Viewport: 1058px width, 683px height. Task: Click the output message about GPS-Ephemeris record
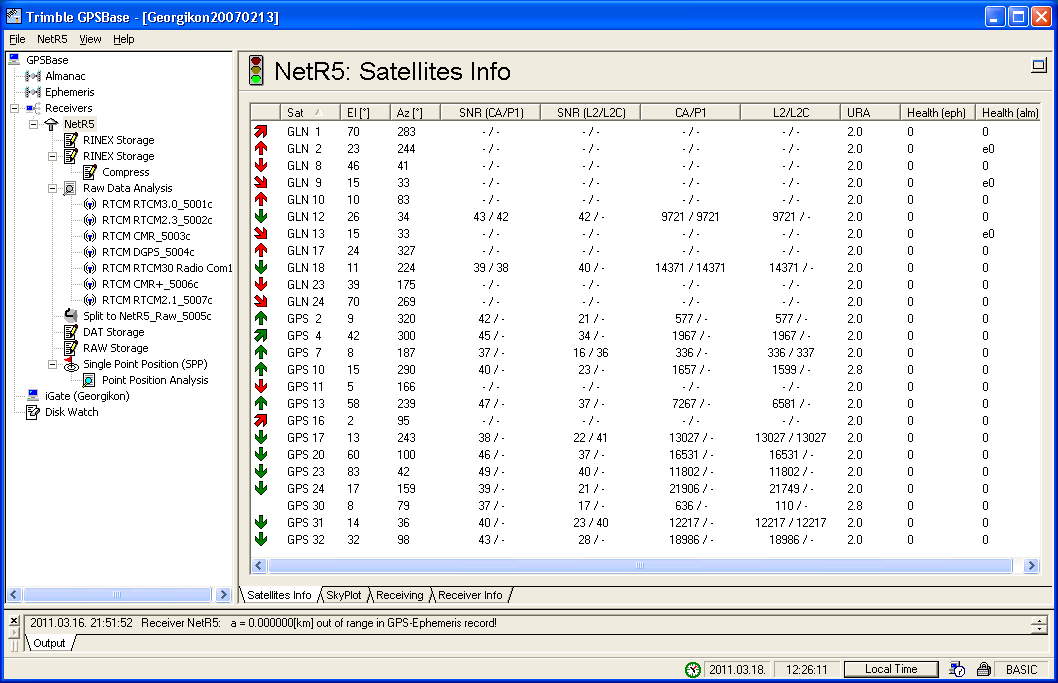click(263, 623)
